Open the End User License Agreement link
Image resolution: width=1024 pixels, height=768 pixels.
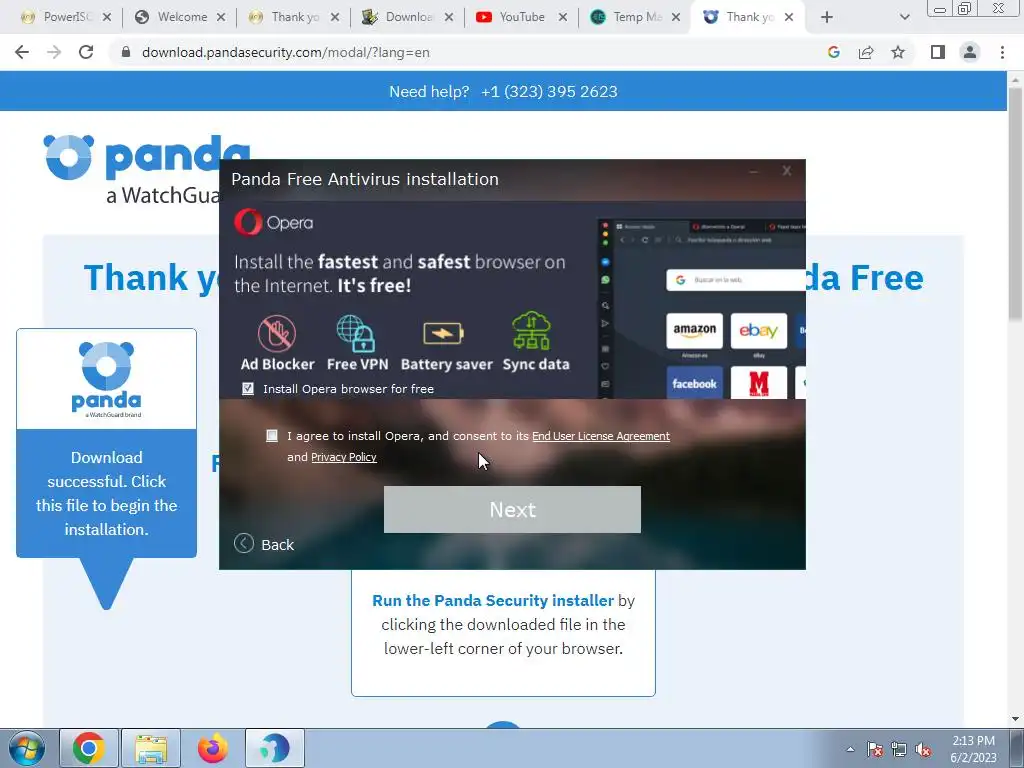[601, 436]
